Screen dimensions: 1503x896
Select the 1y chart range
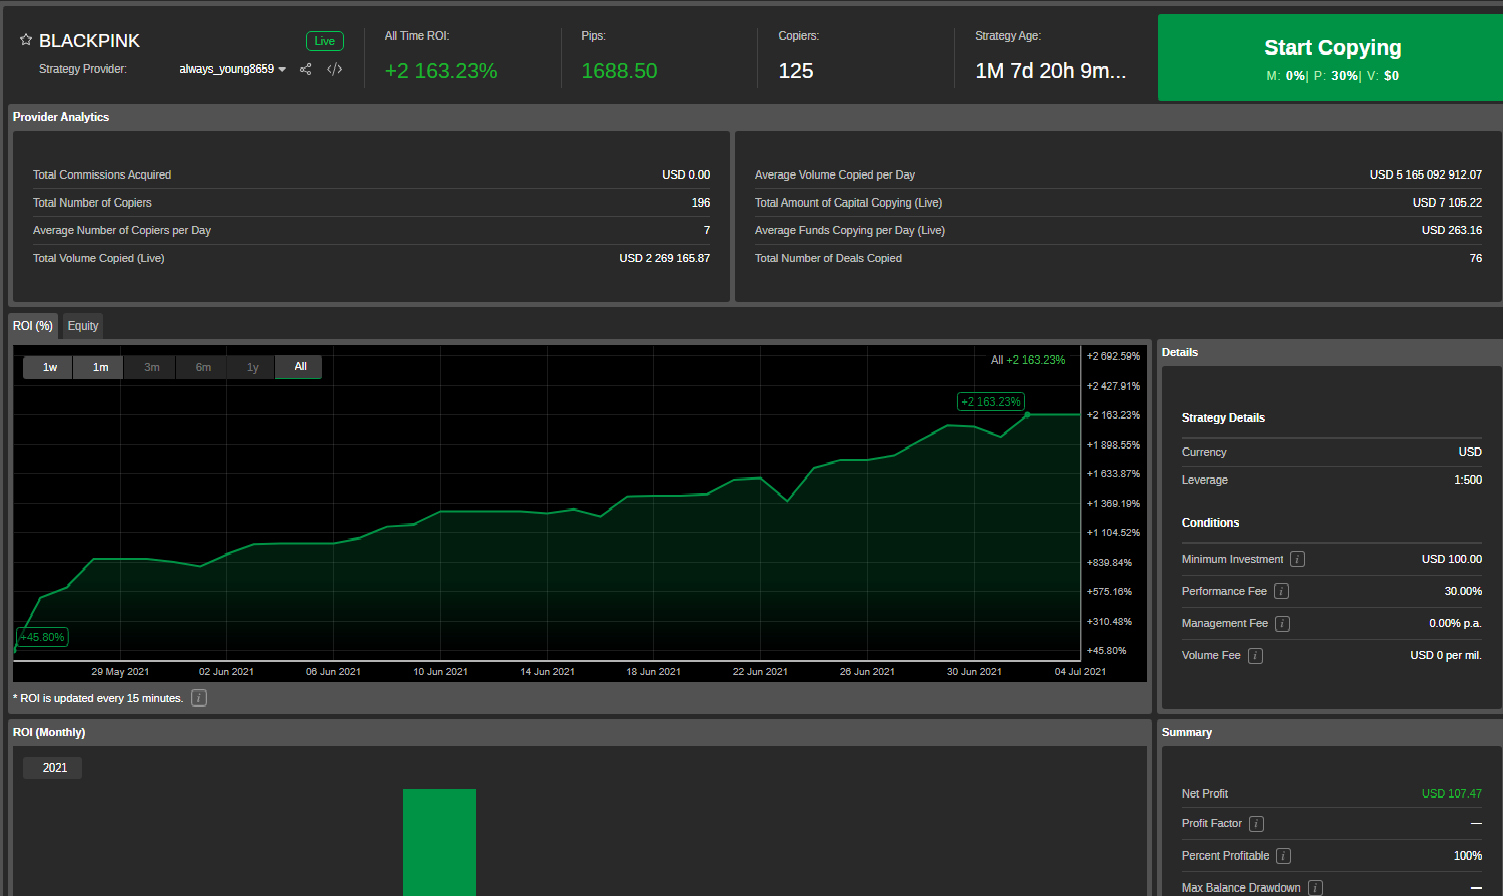tap(253, 367)
